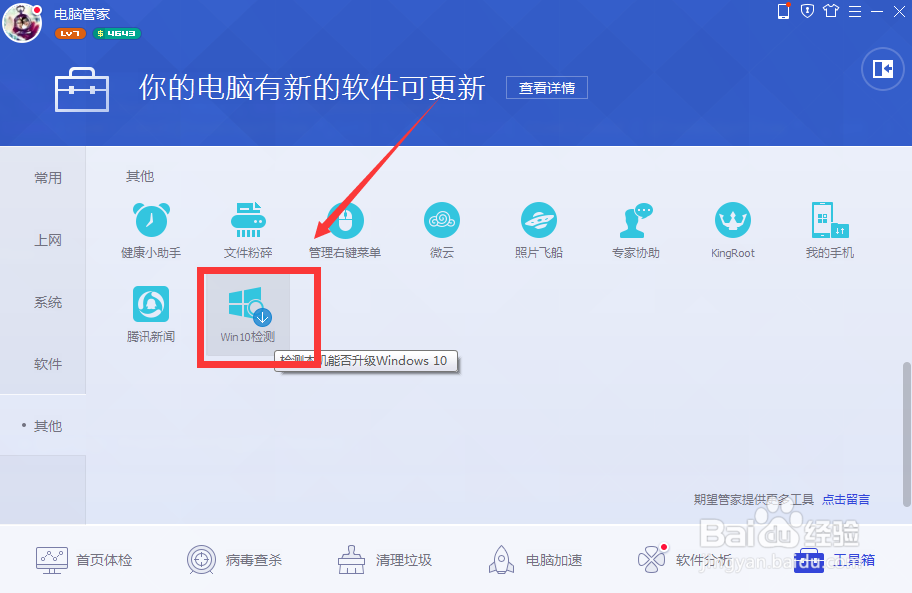Image resolution: width=912 pixels, height=593 pixels.
Task: Launch the 文件粉碎 file shredder tool
Action: click(248, 230)
